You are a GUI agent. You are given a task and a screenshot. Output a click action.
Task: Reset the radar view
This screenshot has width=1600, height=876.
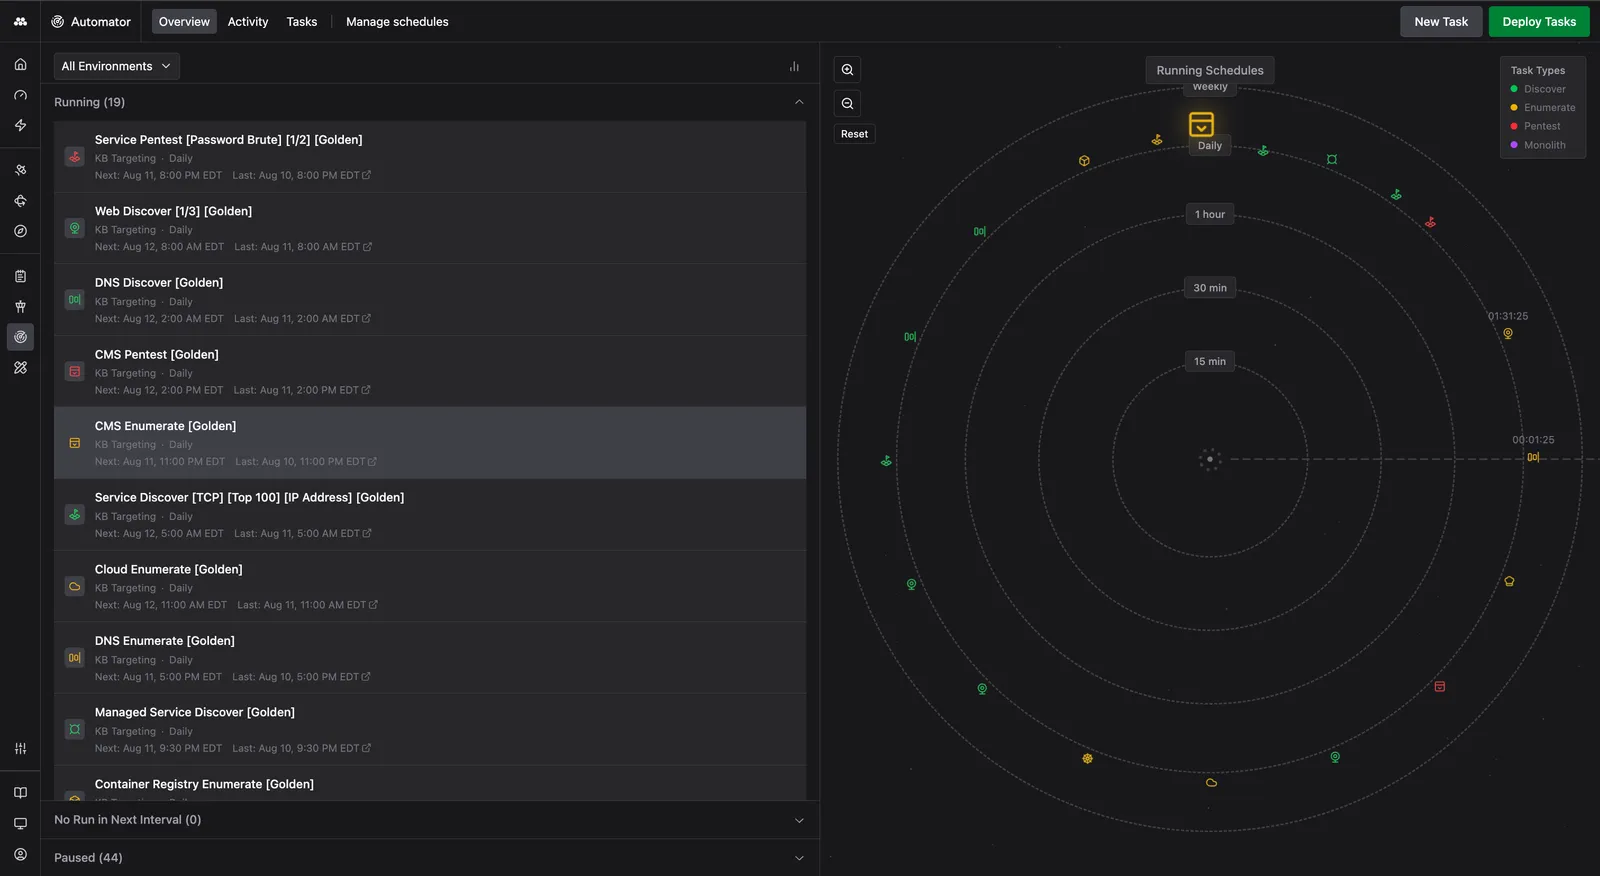854,134
